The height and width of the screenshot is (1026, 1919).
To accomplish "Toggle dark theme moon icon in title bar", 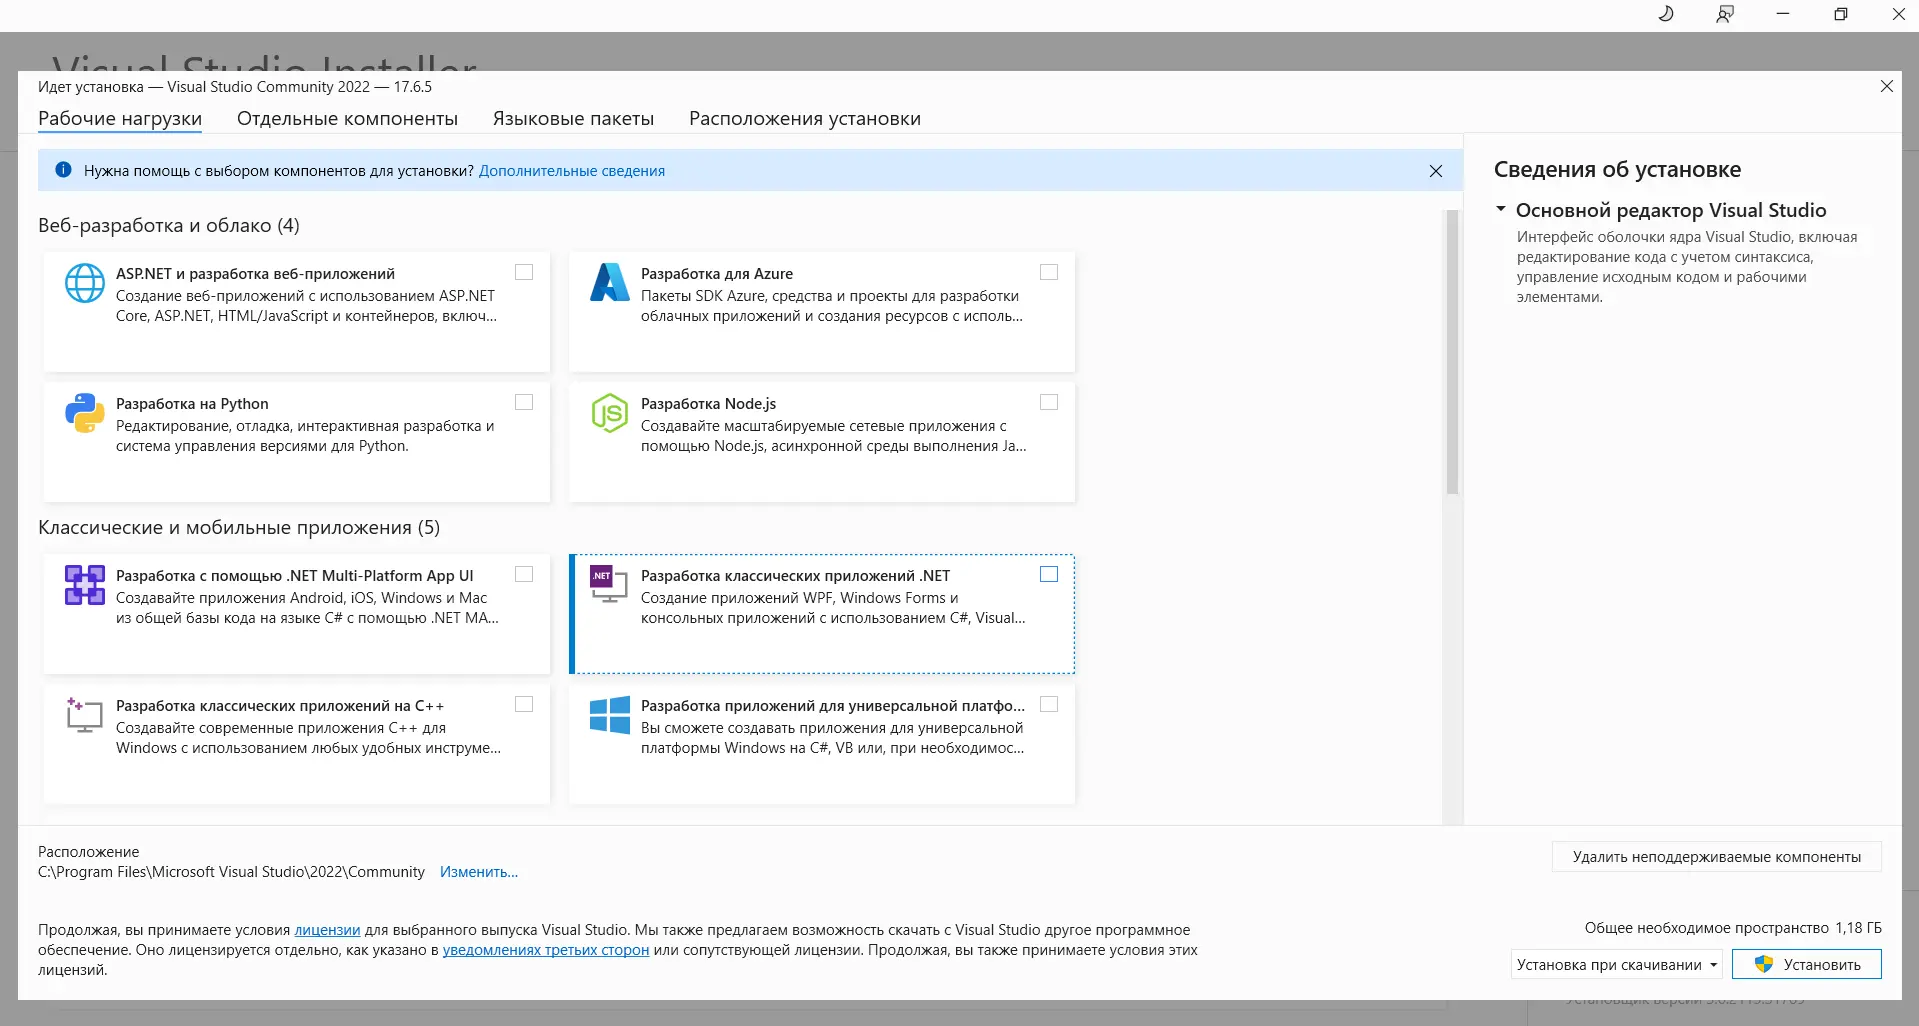I will pyautogui.click(x=1666, y=14).
